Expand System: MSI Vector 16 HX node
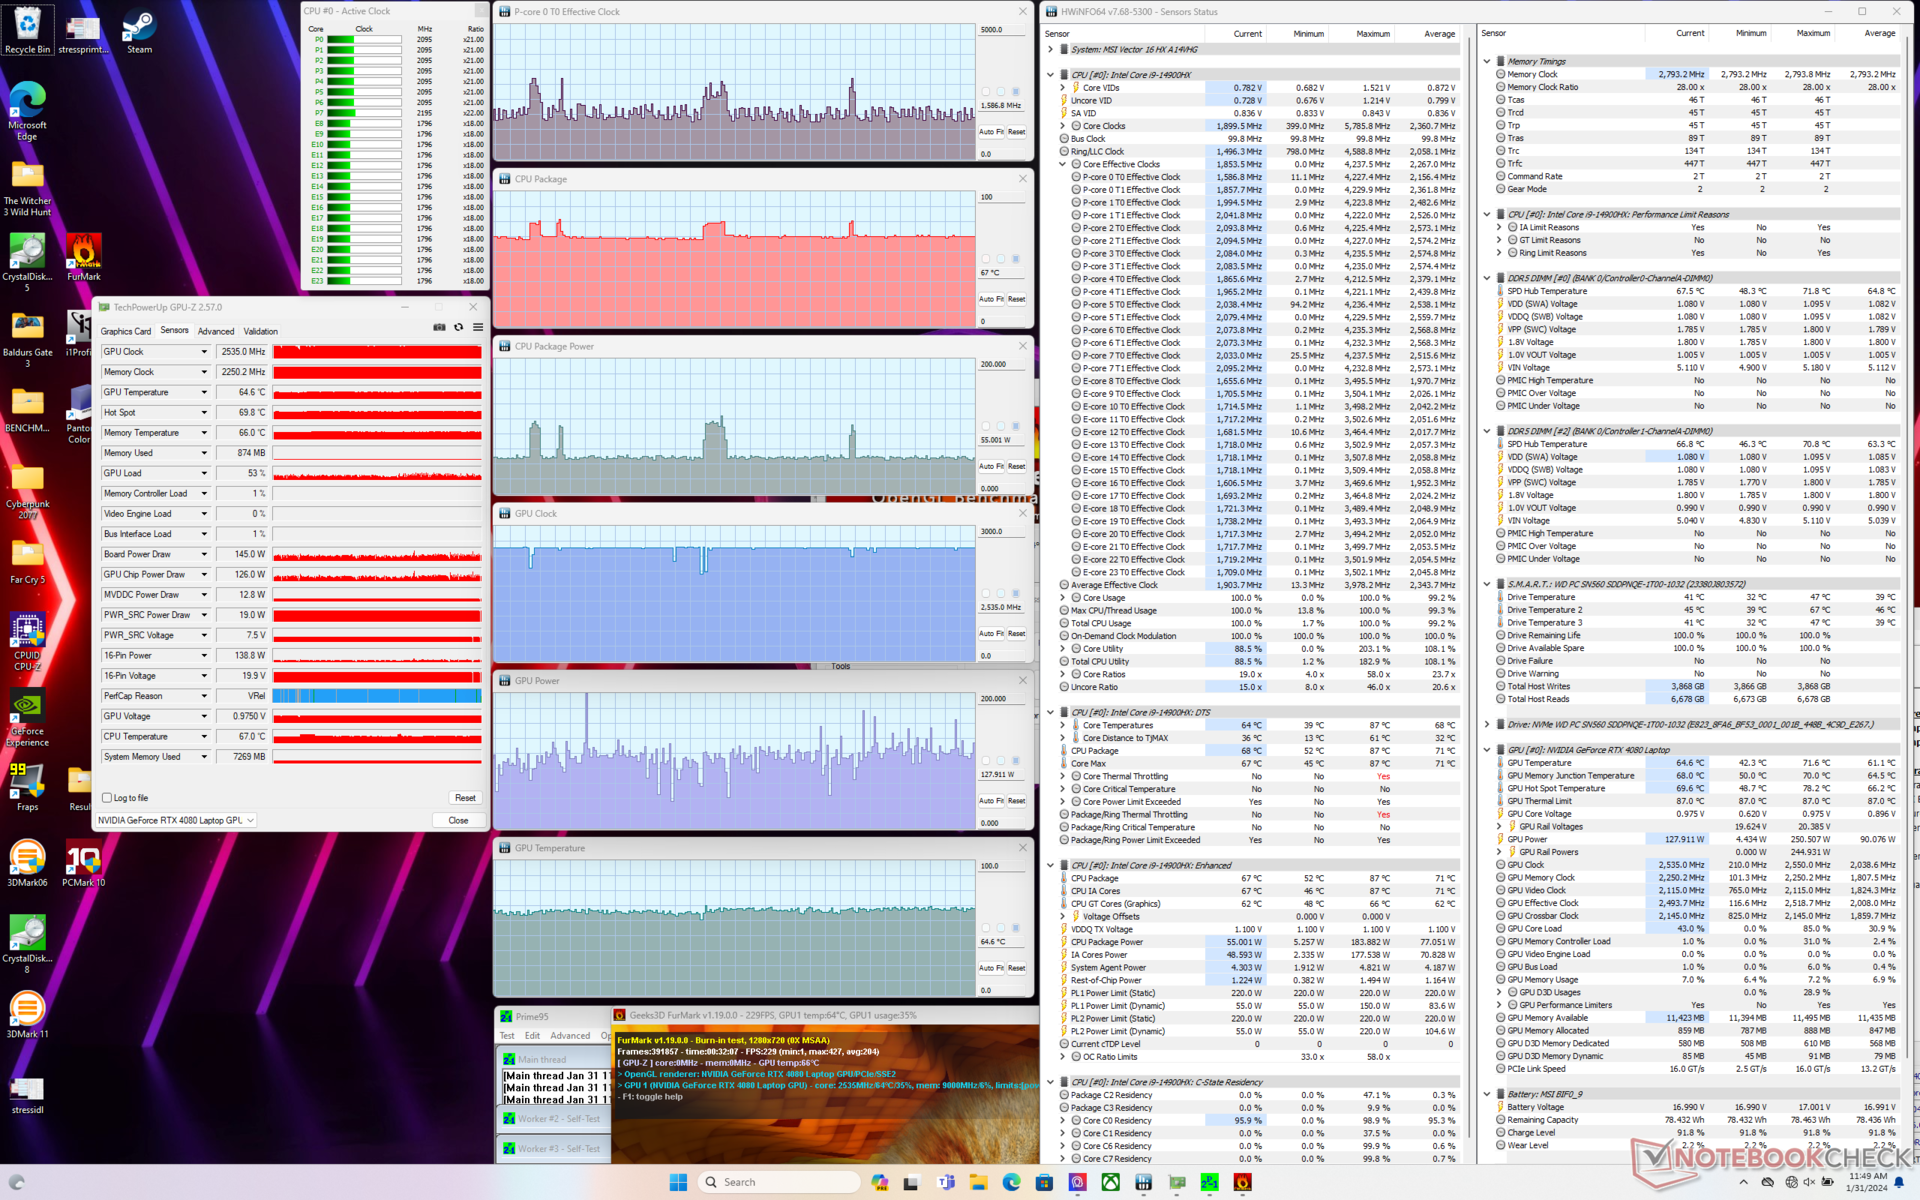Viewport: 1920px width, 1200px height. 1050,49
